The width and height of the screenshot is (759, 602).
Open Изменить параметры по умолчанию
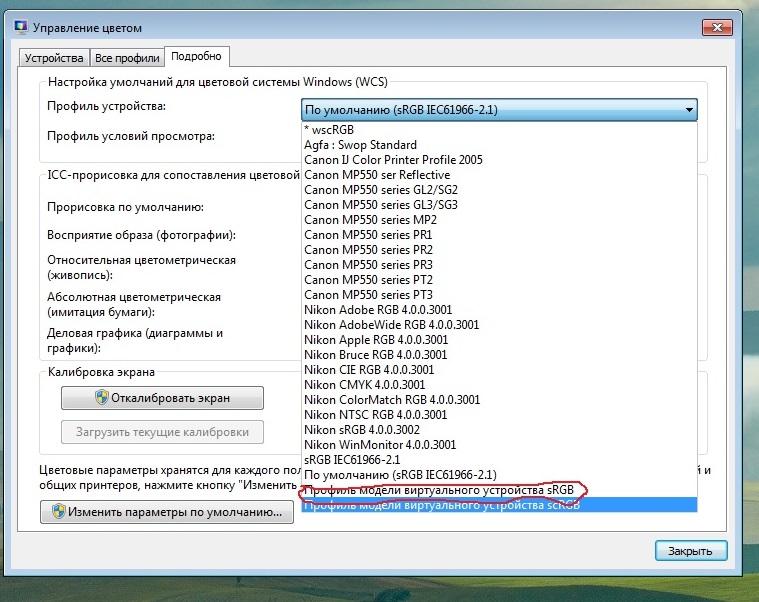point(167,512)
